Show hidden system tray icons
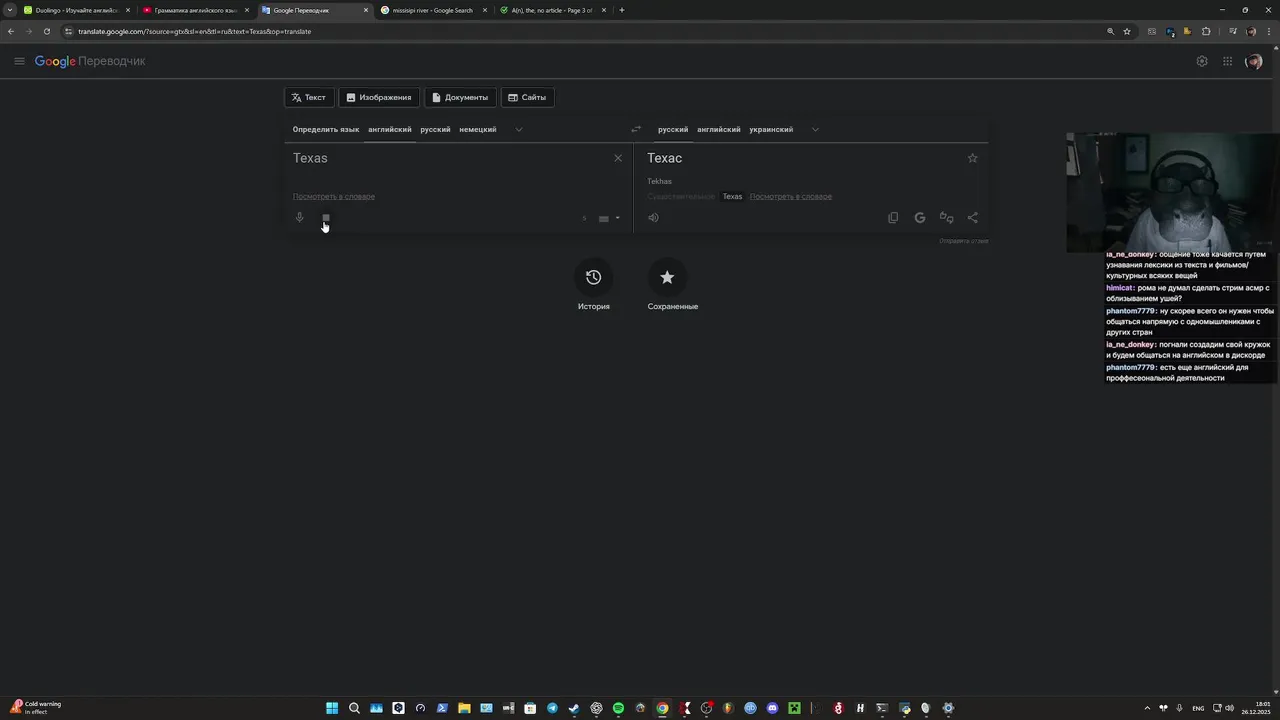The image size is (1280, 720). coord(1147,708)
